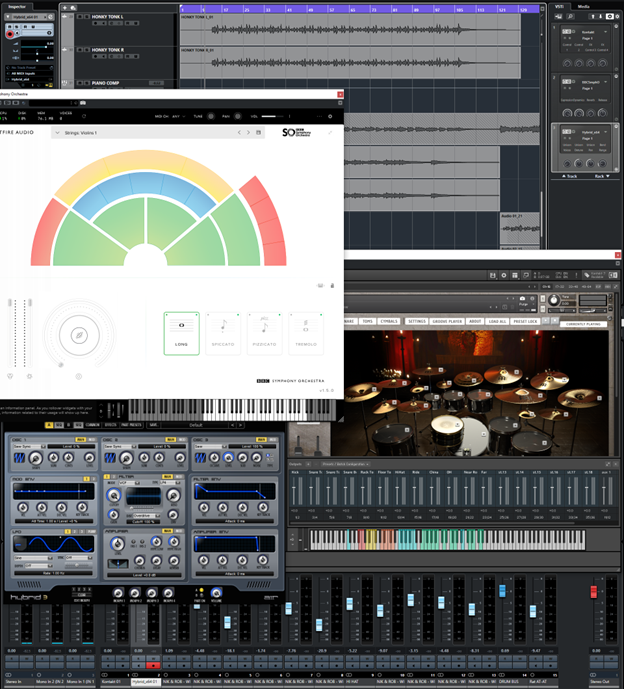Open OSC 2 waveform type dropdown
Screen dimensions: 624x689
point(120,446)
